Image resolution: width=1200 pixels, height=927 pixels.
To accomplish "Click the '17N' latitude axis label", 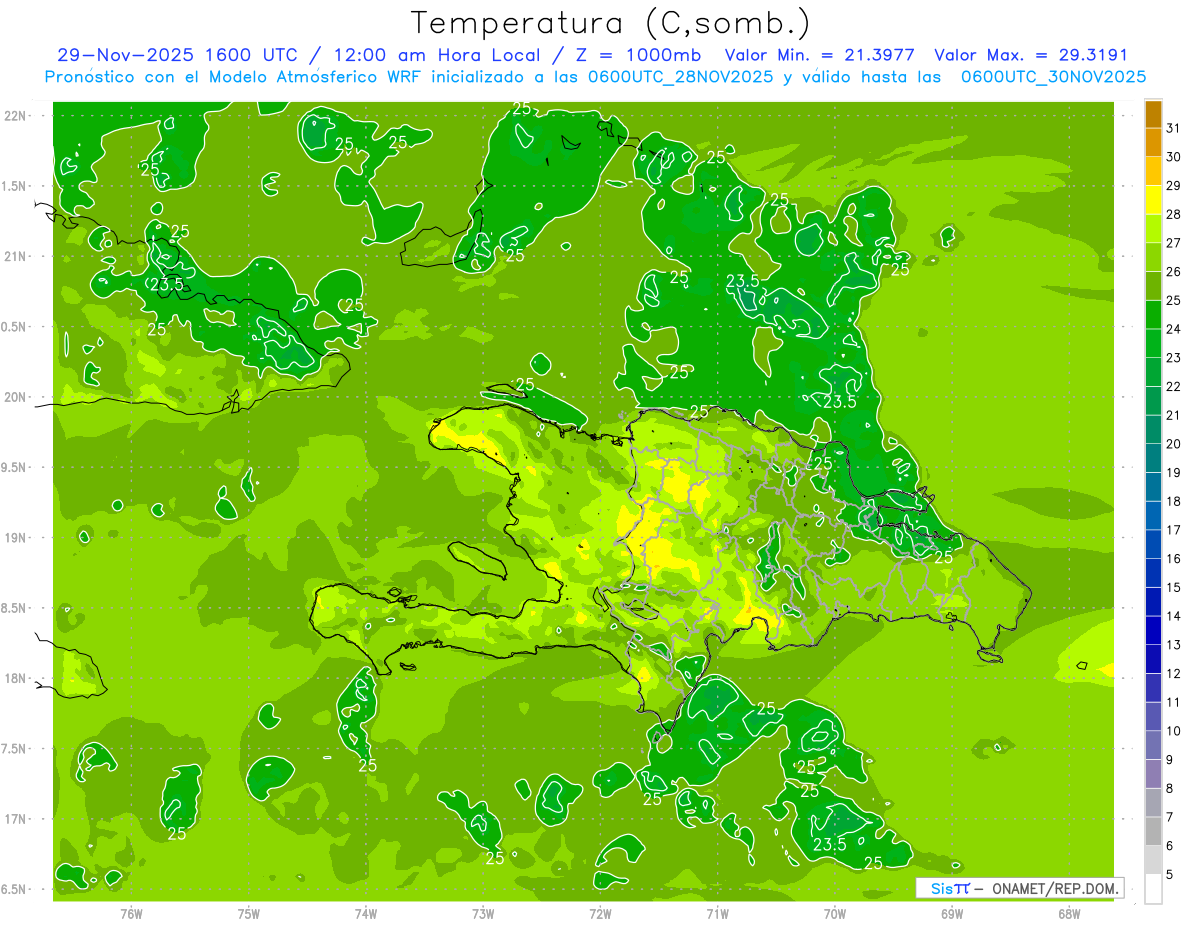I will 17,820.
